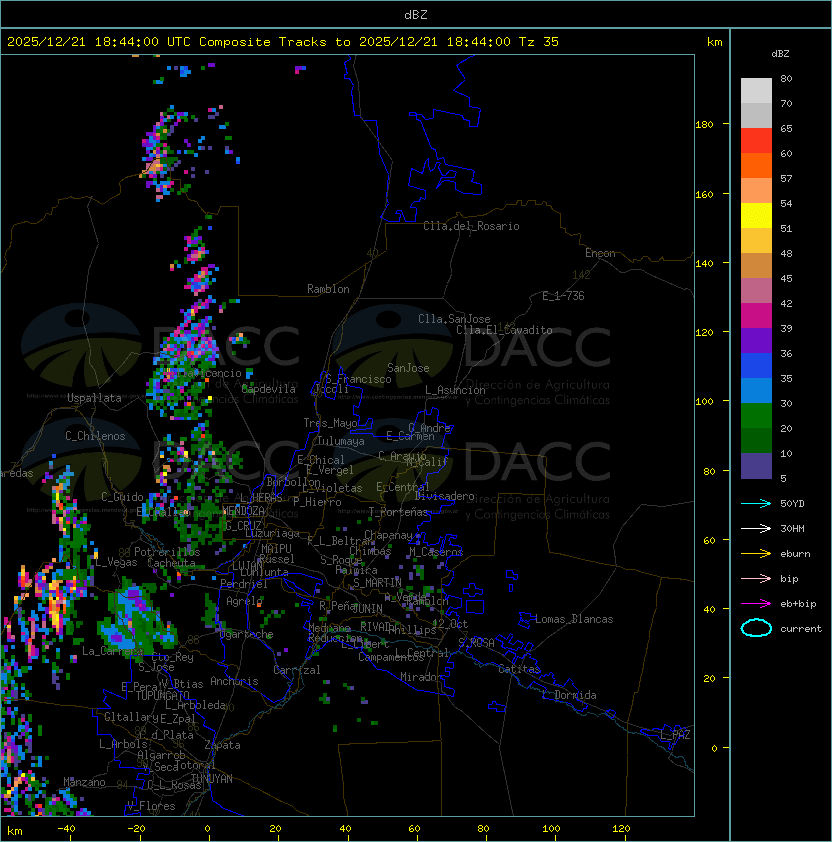The image size is (832, 842).
Task: Select the royal blue swatch on dBZ scale
Action: [x=756, y=366]
